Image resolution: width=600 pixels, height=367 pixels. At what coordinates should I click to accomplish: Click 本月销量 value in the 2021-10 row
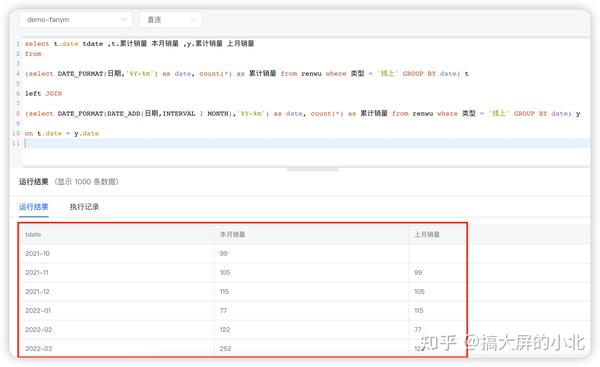[x=224, y=254]
